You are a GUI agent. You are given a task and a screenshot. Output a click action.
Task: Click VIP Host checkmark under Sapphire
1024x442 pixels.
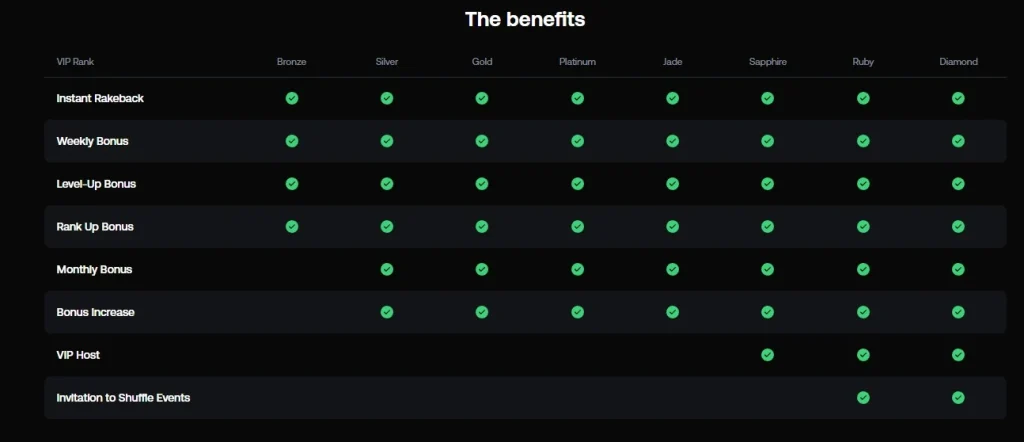(767, 355)
